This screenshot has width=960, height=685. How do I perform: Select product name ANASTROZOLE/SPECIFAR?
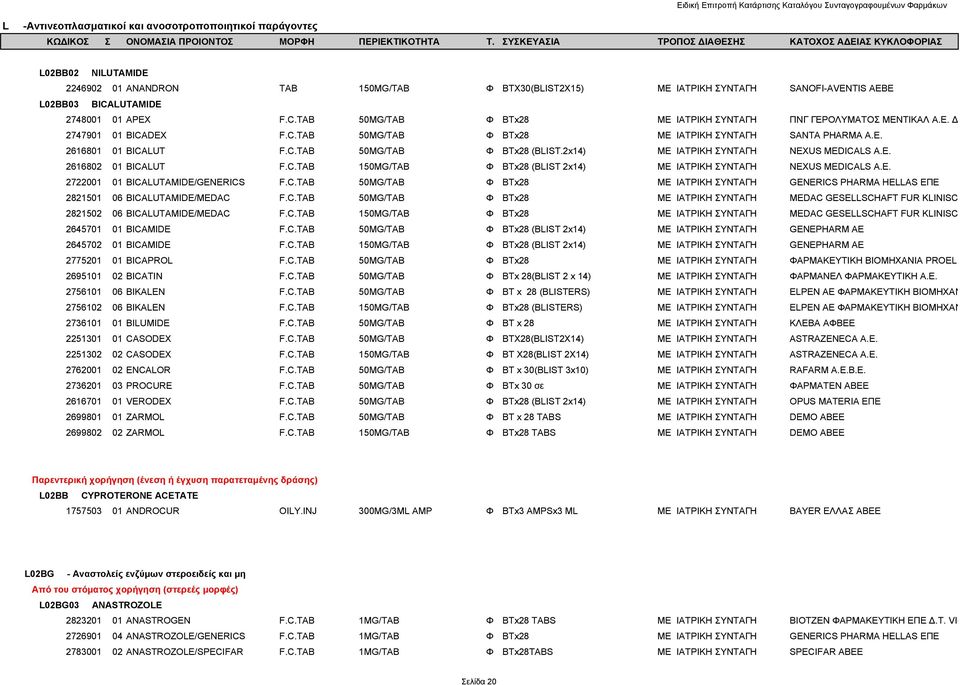click(184, 652)
